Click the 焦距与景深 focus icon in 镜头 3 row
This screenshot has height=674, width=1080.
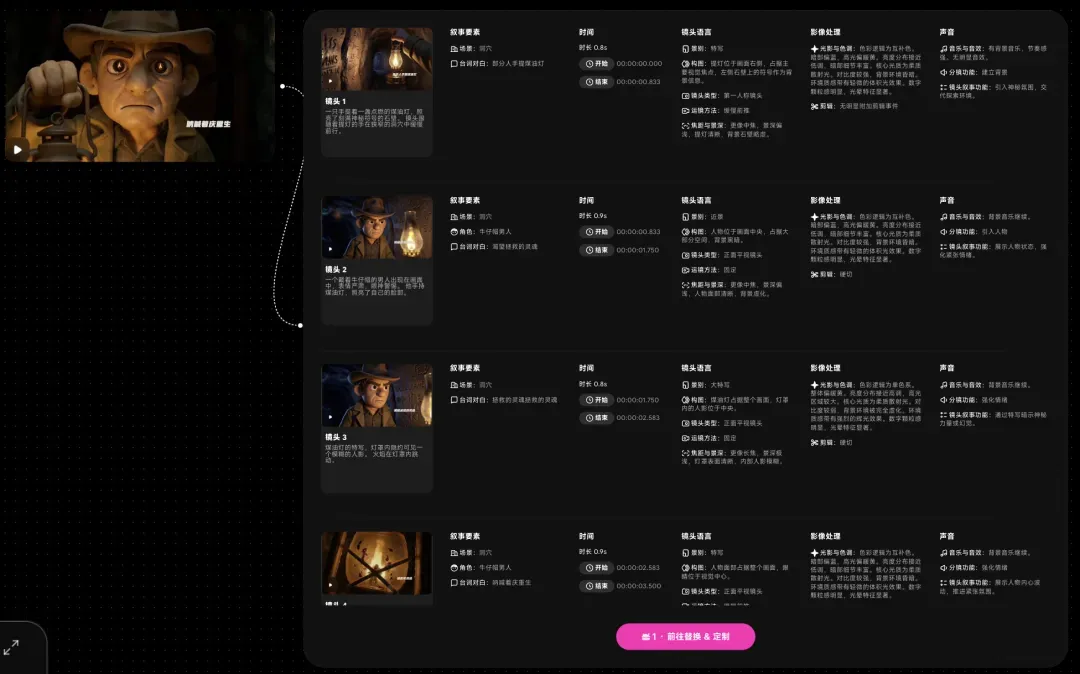(685, 454)
